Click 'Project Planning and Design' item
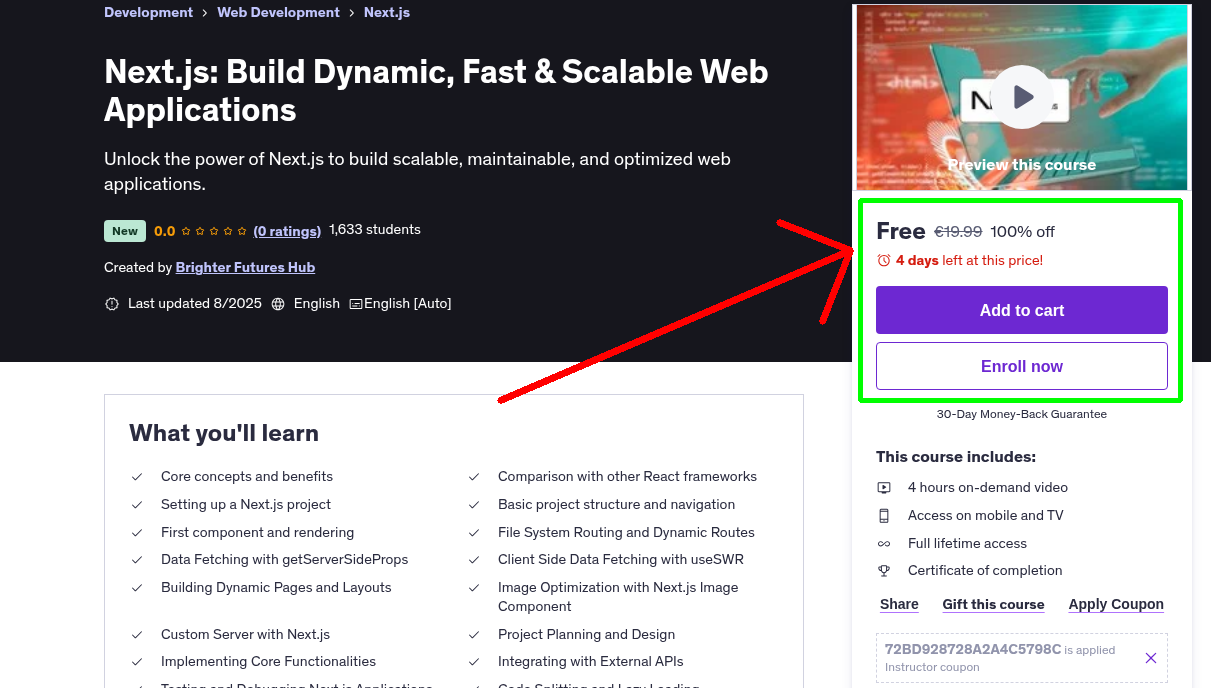This screenshot has height=688, width=1211. click(x=587, y=635)
